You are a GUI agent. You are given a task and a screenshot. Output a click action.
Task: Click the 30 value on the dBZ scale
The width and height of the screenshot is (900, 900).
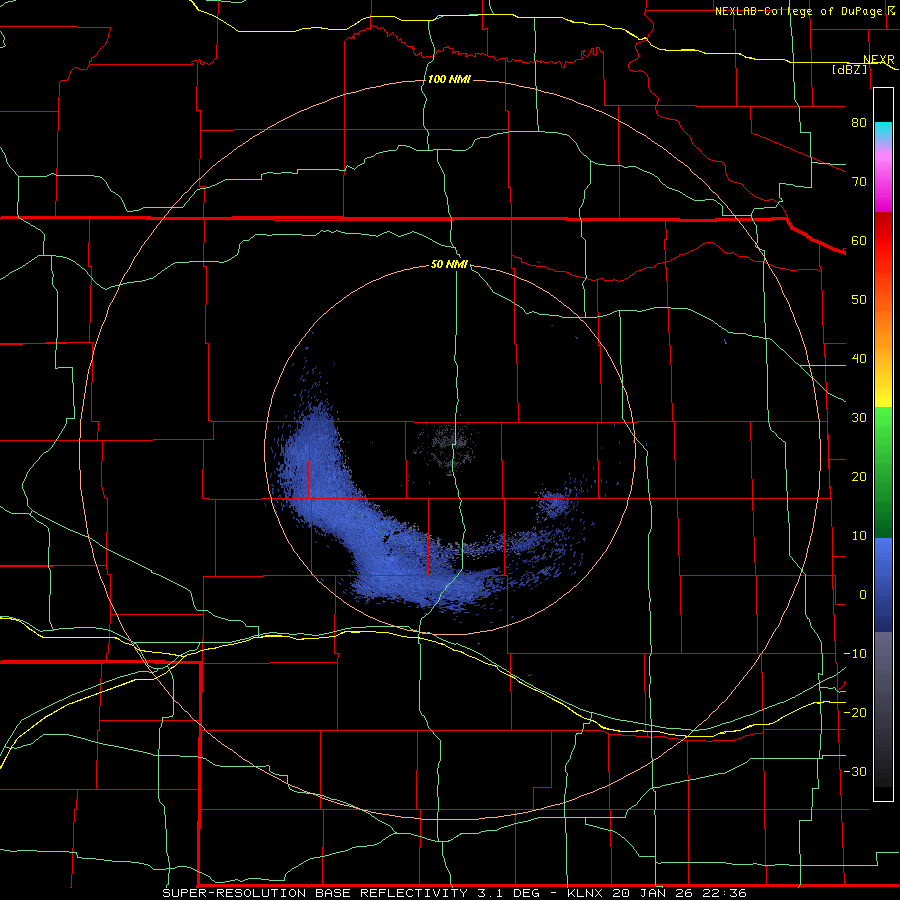click(859, 418)
